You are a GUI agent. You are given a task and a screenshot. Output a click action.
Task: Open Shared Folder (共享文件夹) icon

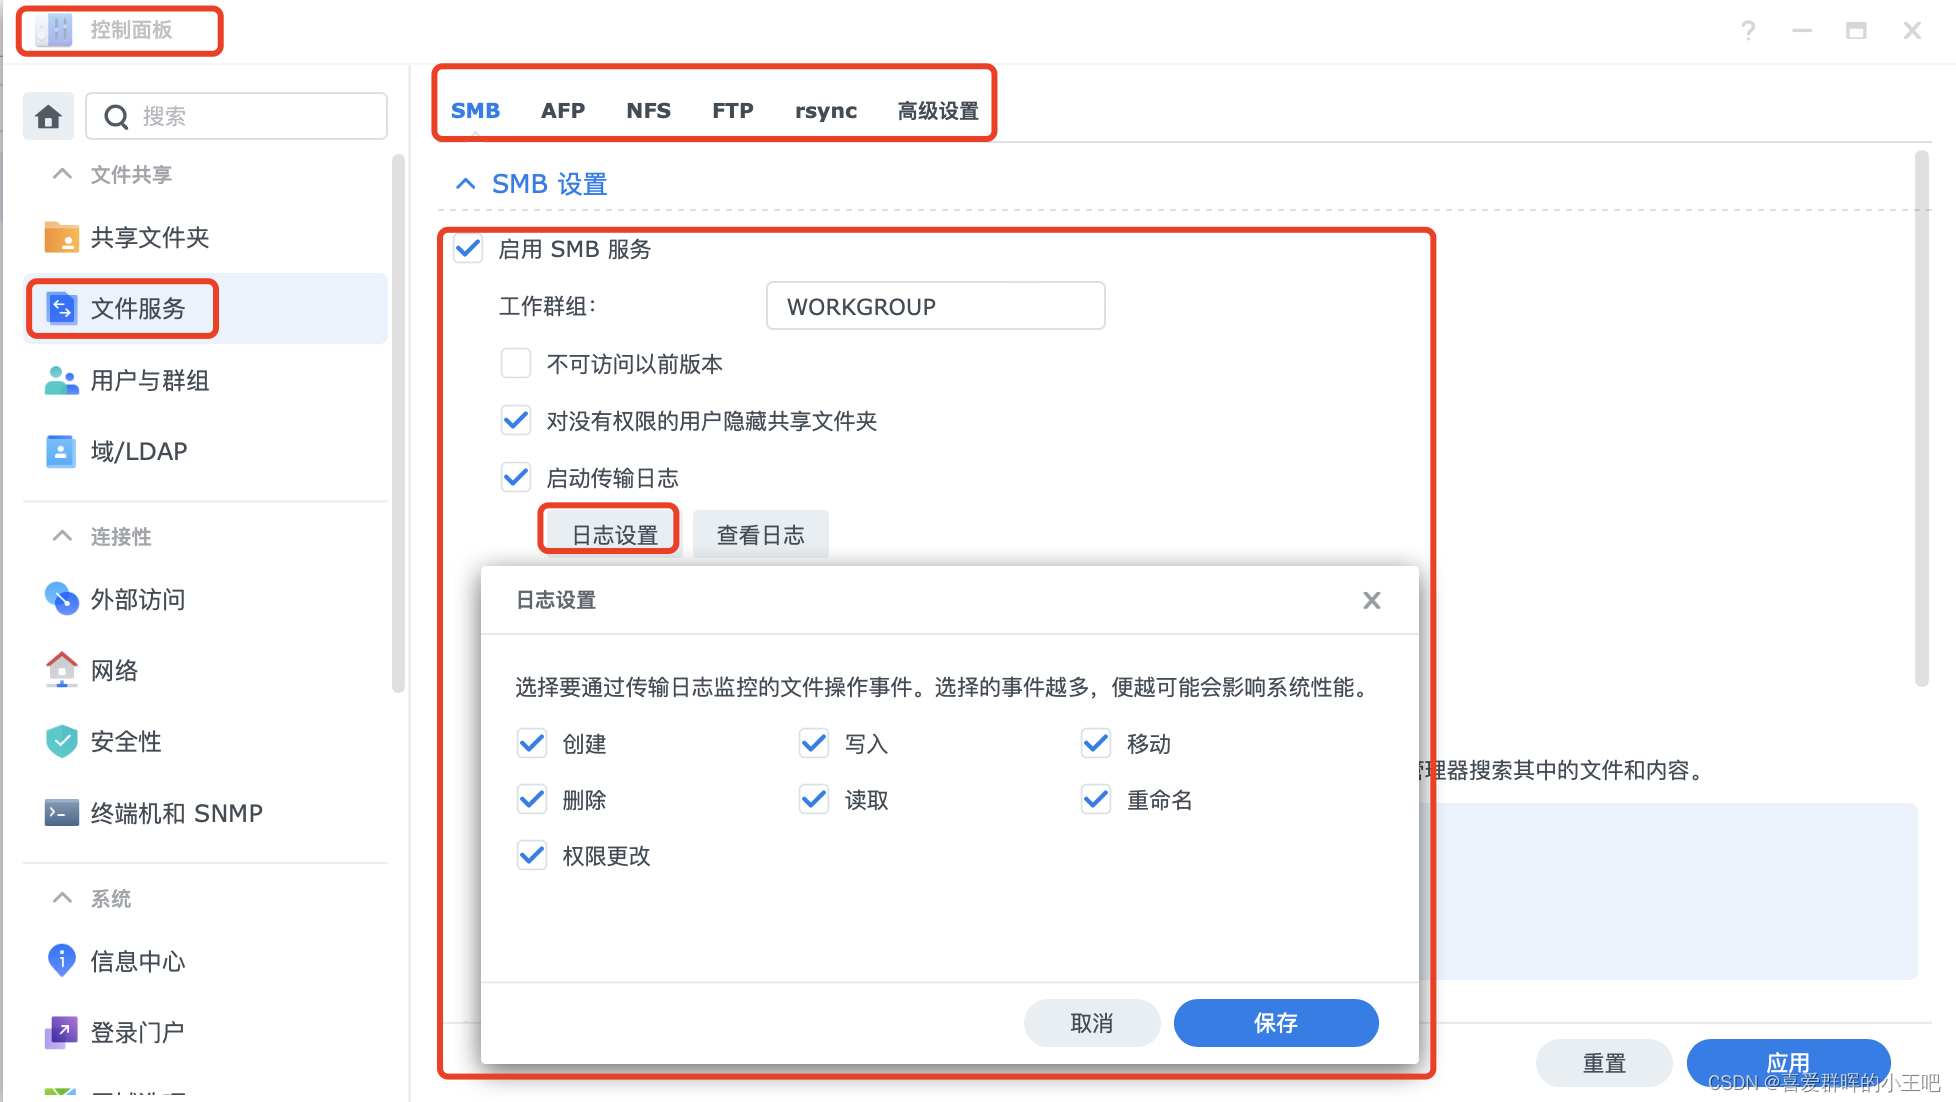[x=61, y=237]
